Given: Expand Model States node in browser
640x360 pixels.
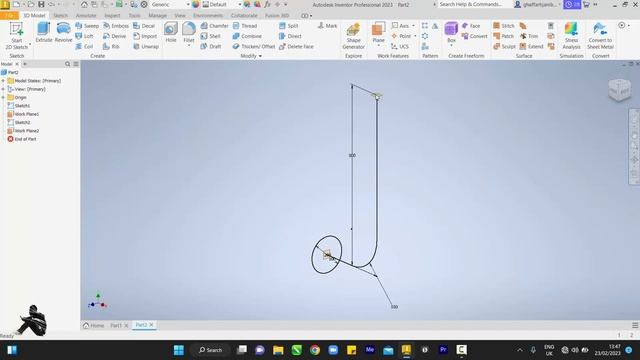Looking at the screenshot, I should pyautogui.click(x=3, y=81).
